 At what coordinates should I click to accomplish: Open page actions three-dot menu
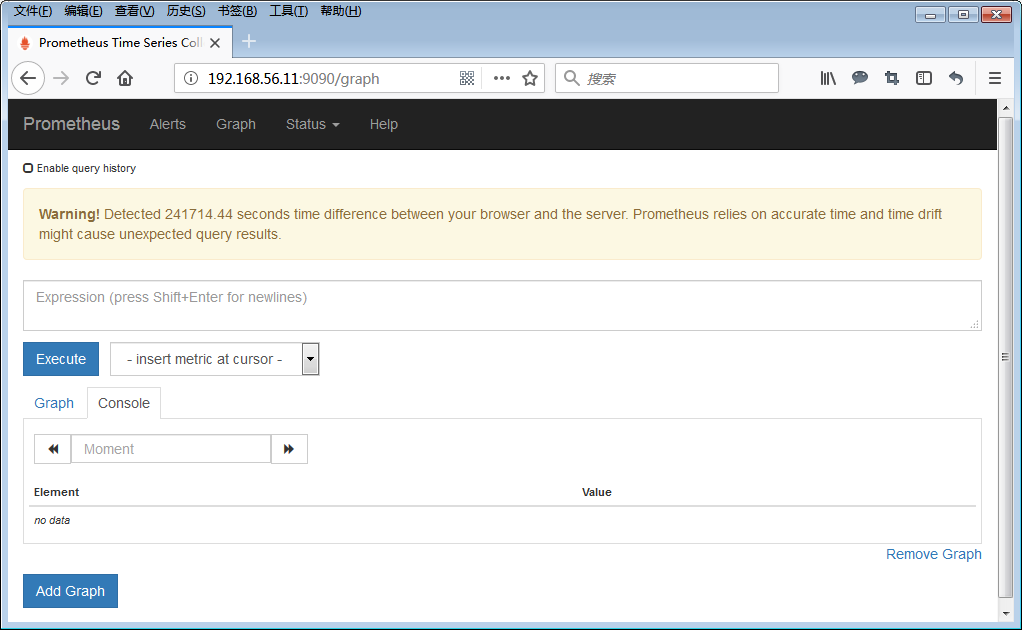501,79
